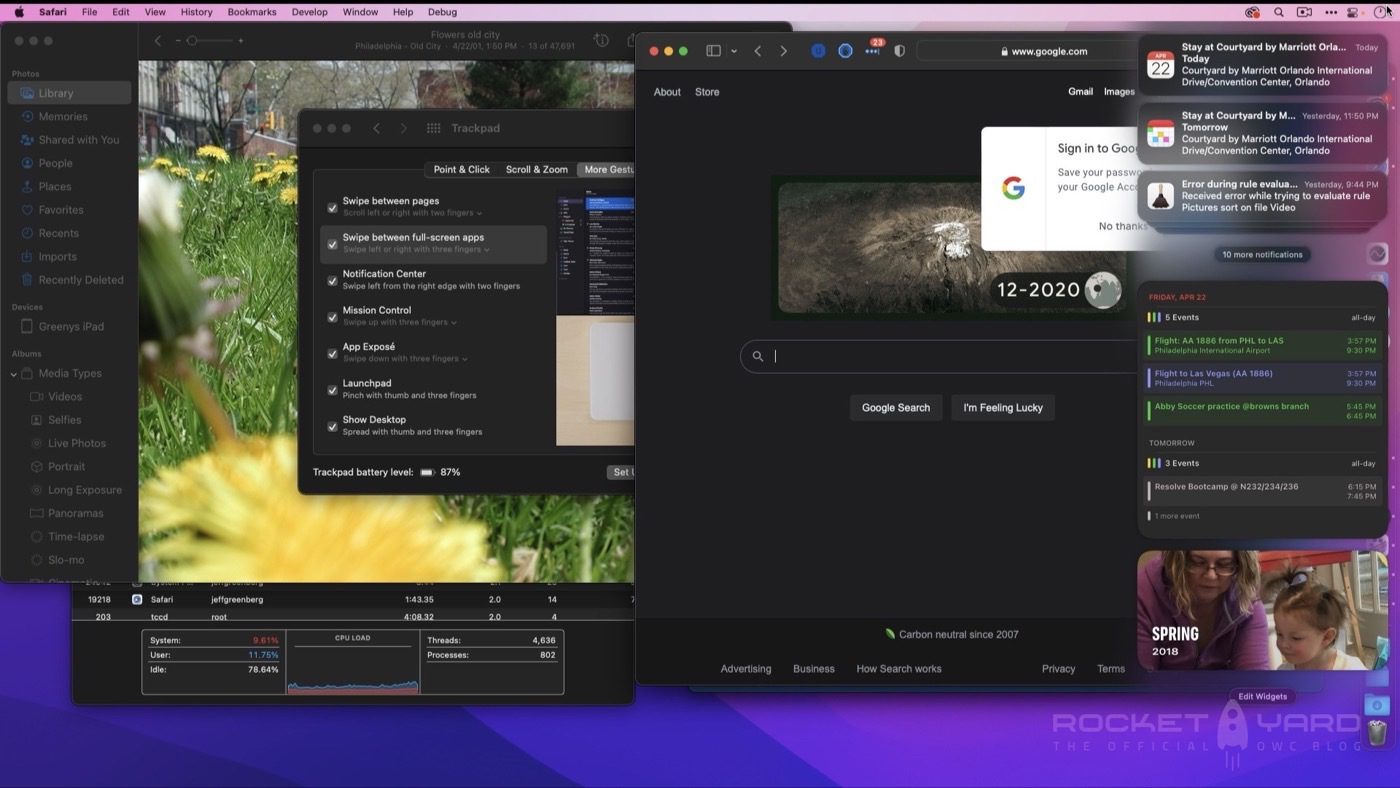The height and width of the screenshot is (788, 1400).
Task: Open Safari's sidebar toggle icon
Action: (x=713, y=51)
